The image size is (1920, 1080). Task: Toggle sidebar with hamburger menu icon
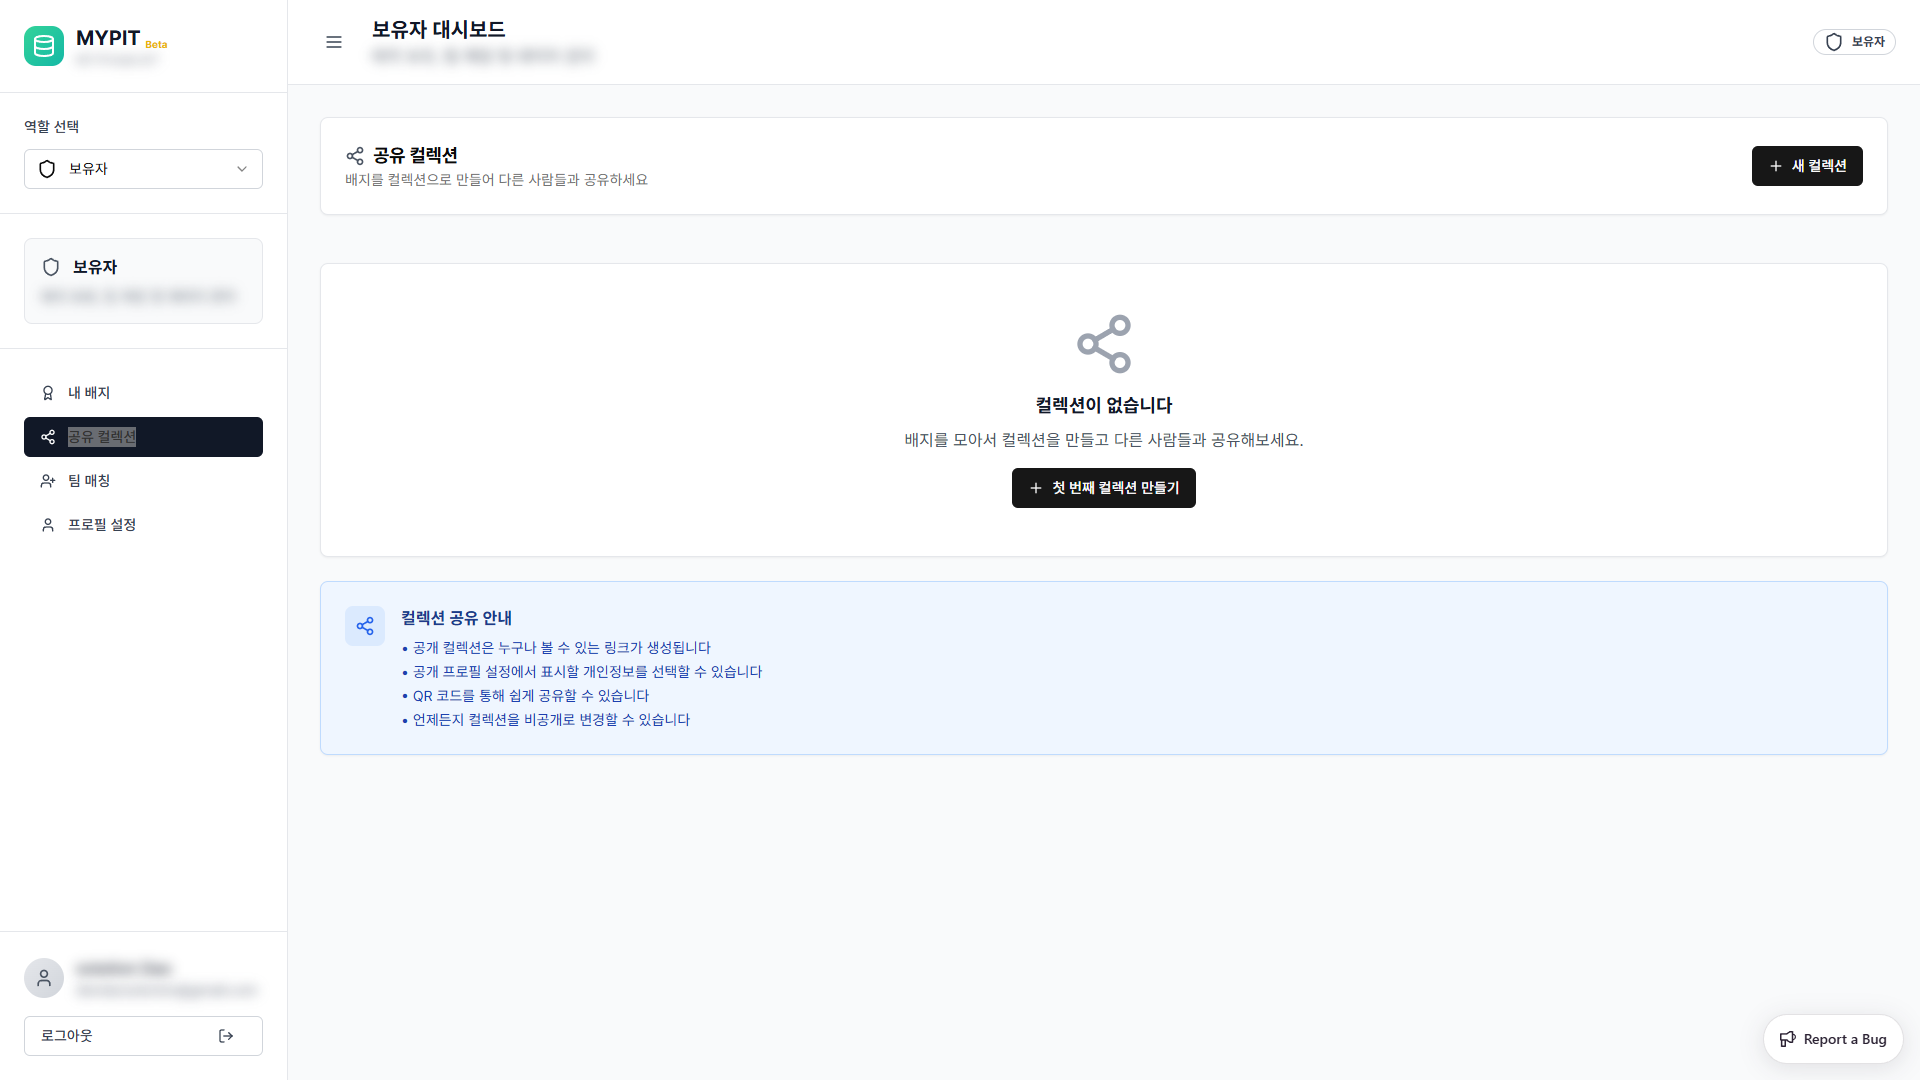coord(334,42)
